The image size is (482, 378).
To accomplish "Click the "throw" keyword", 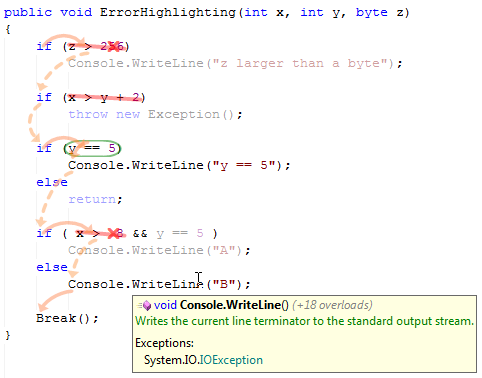I will (88, 114).
